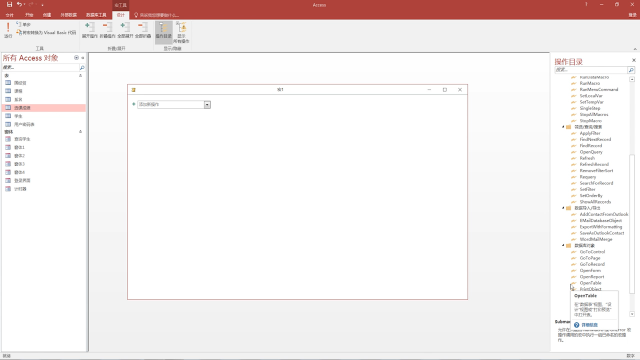Select the OpenForm action in catalog
The height and width of the screenshot is (360, 640).
click(590, 270)
